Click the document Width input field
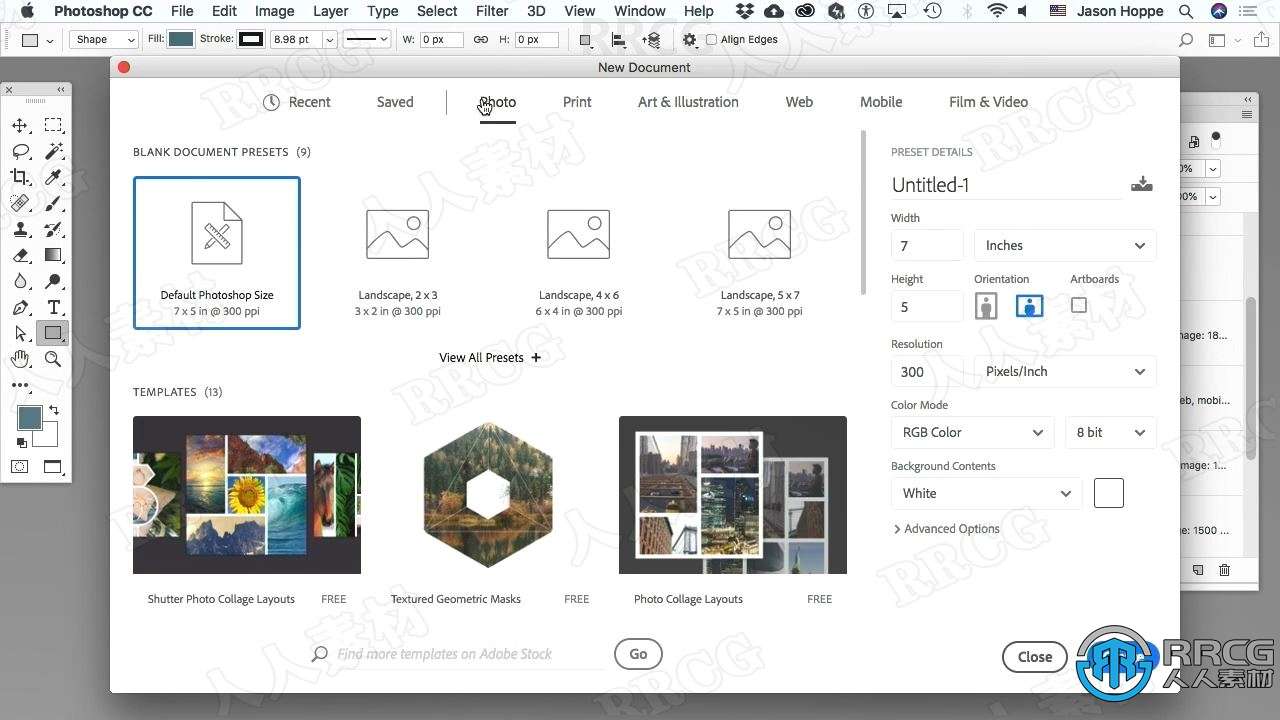The width and height of the screenshot is (1280, 720). [927, 245]
